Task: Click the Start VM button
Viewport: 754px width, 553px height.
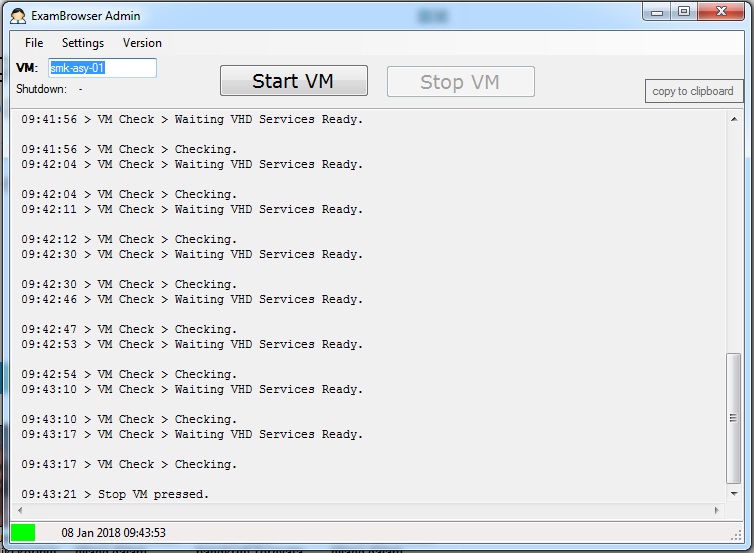Action: click(x=294, y=81)
